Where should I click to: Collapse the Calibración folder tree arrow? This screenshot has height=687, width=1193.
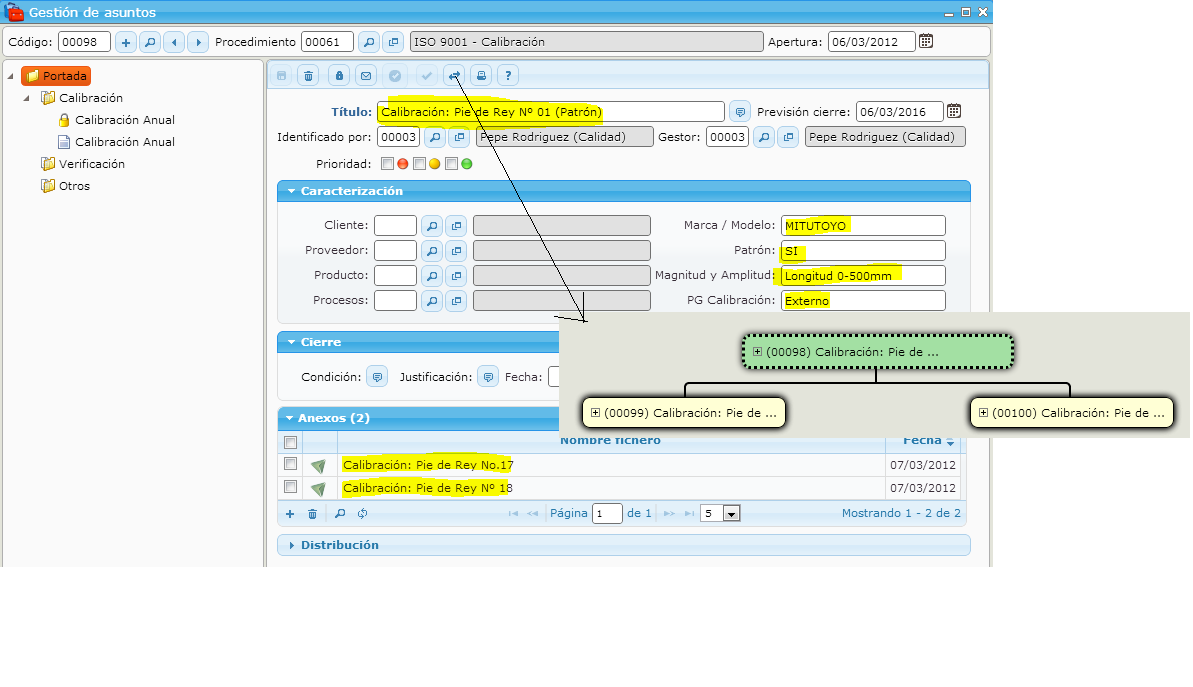click(27, 98)
